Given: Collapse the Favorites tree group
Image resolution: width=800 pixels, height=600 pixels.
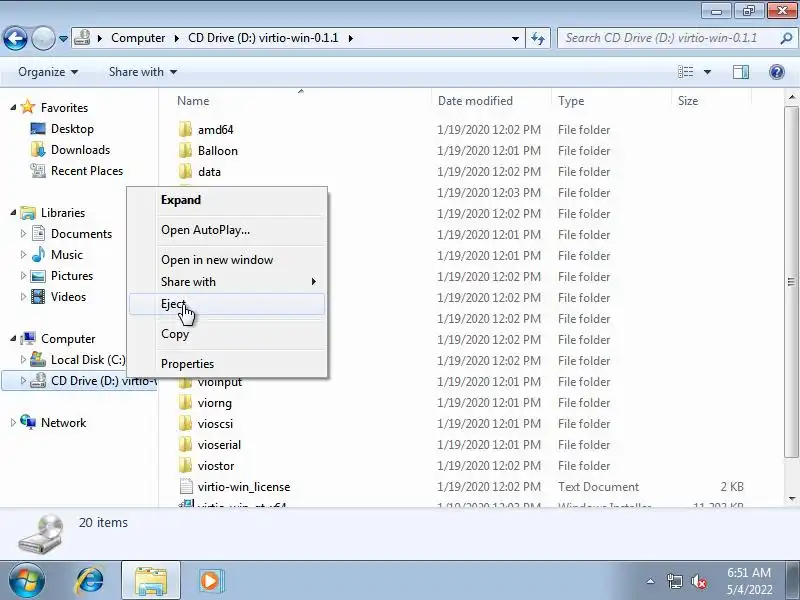Looking at the screenshot, I should point(13,107).
